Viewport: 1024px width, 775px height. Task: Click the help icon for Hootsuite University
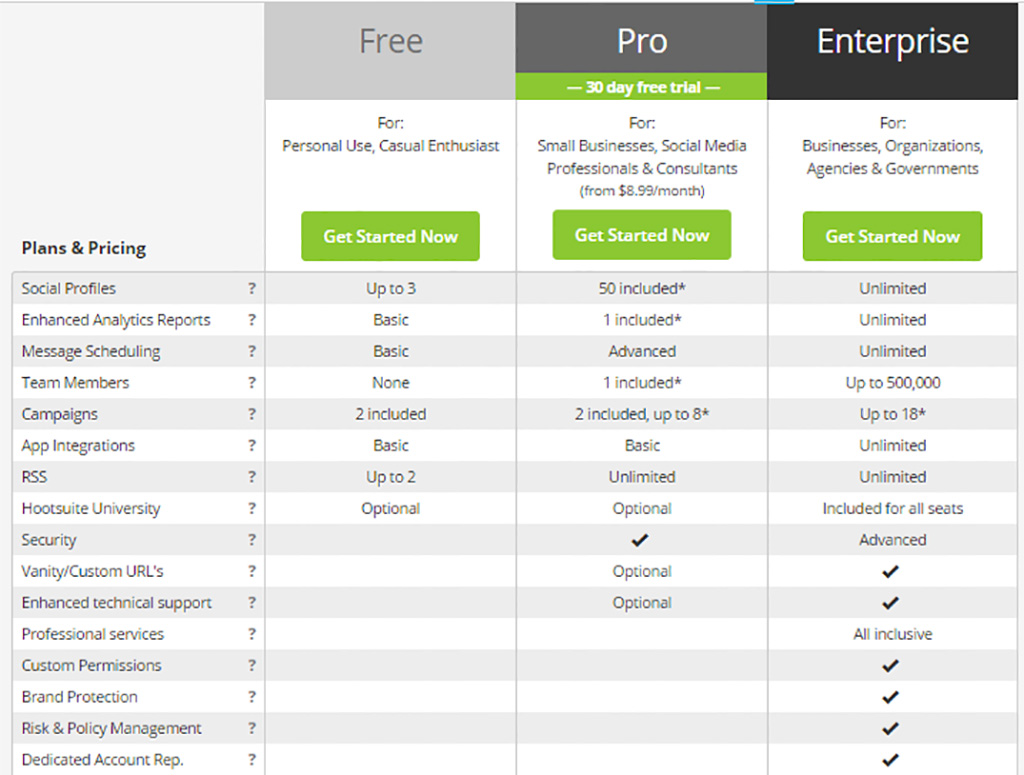click(x=252, y=509)
